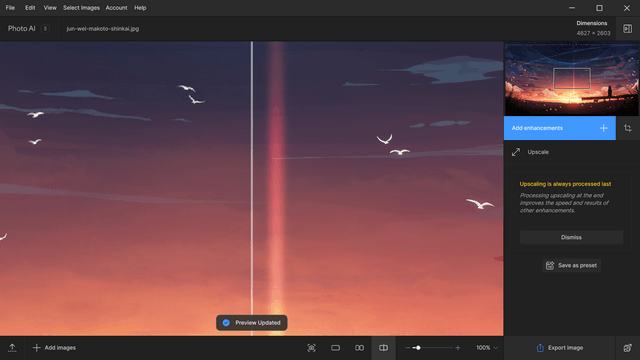
Task: Click the export settings icon beside Export image
Action: click(x=627, y=348)
